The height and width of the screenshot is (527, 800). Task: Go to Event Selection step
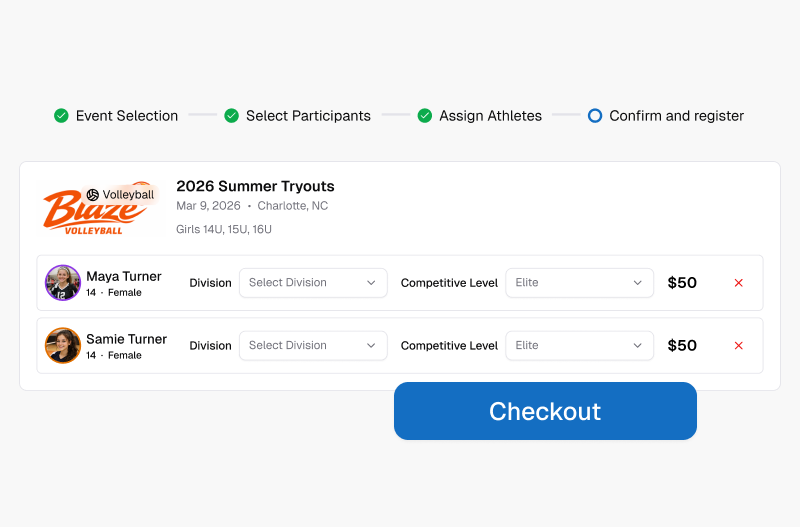tap(127, 116)
